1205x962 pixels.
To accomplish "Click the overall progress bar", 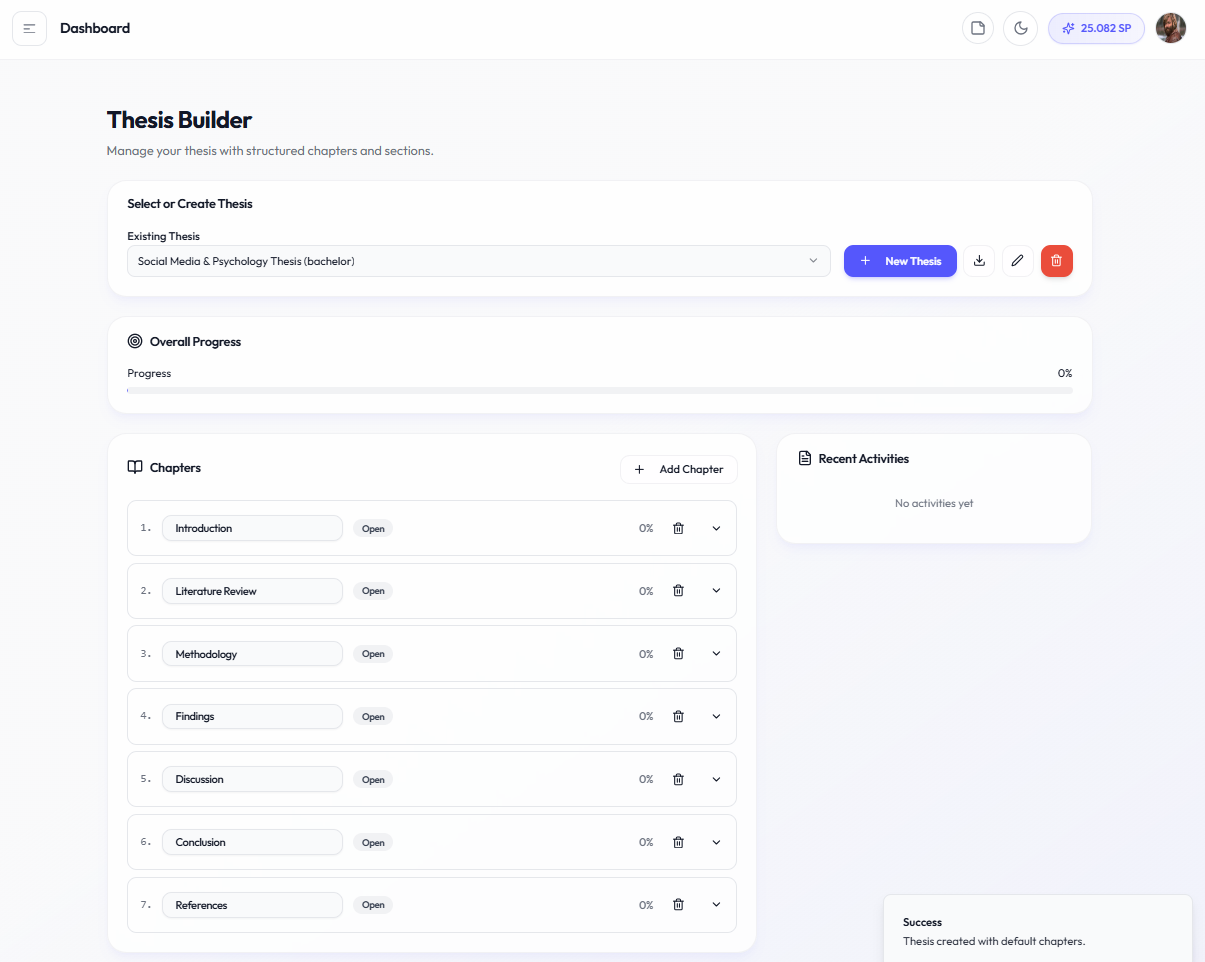I will [599, 390].
